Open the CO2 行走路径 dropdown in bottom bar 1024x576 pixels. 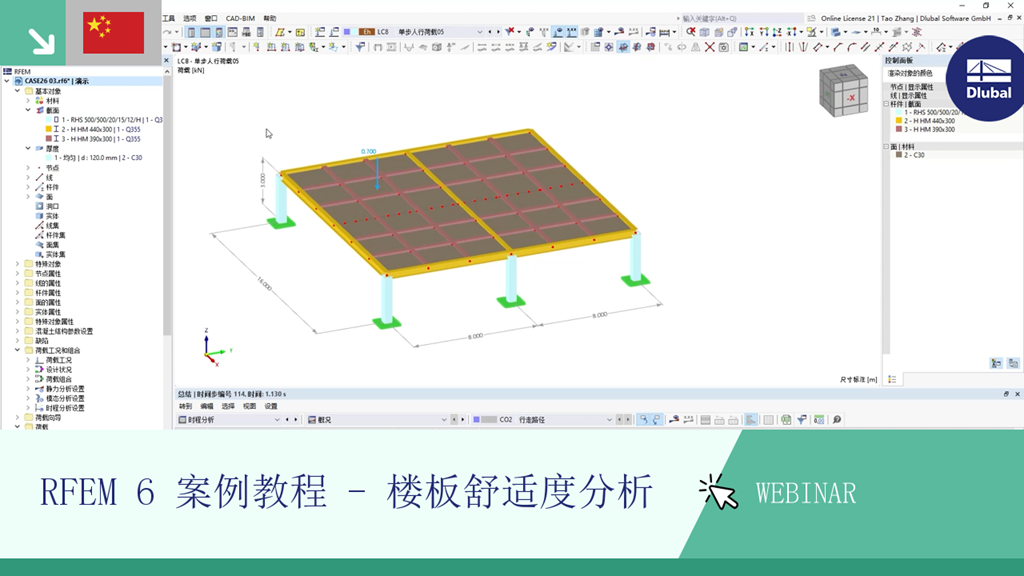point(608,419)
